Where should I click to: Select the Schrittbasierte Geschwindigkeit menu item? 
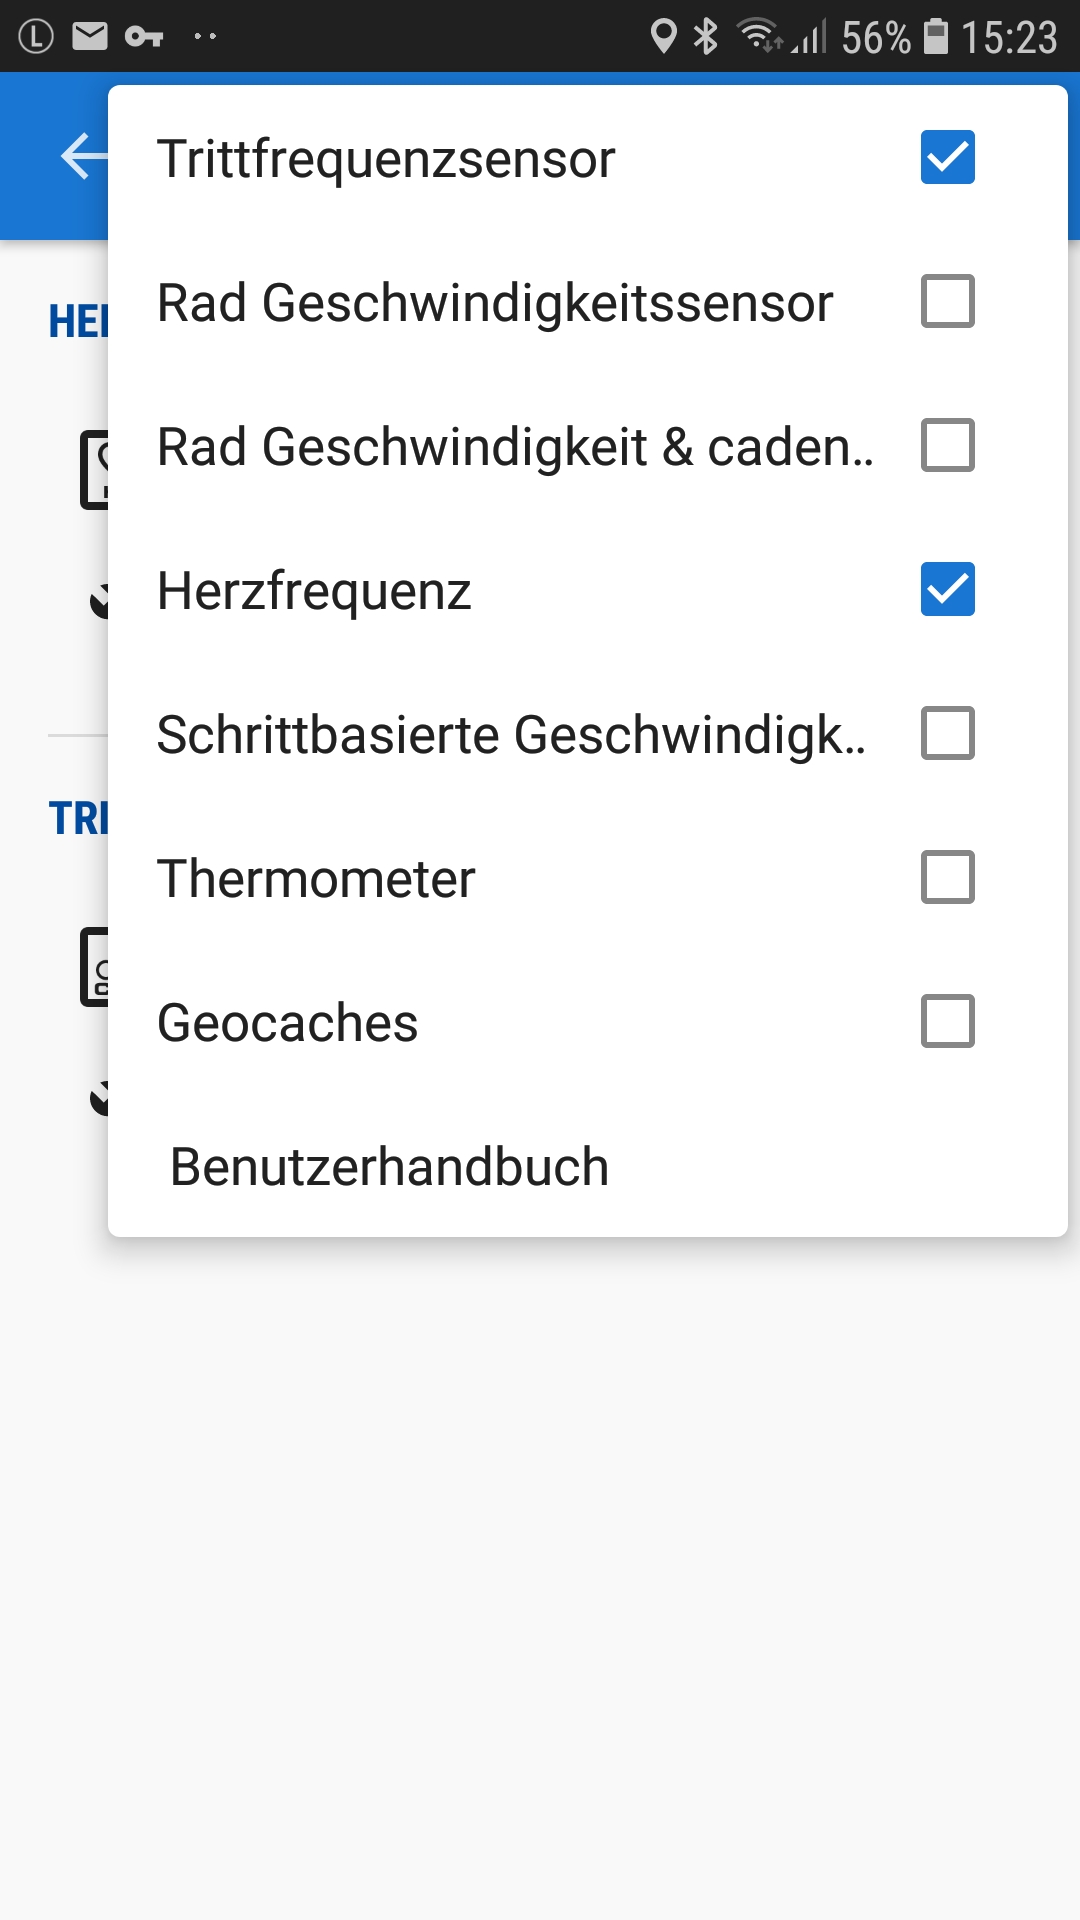(511, 735)
